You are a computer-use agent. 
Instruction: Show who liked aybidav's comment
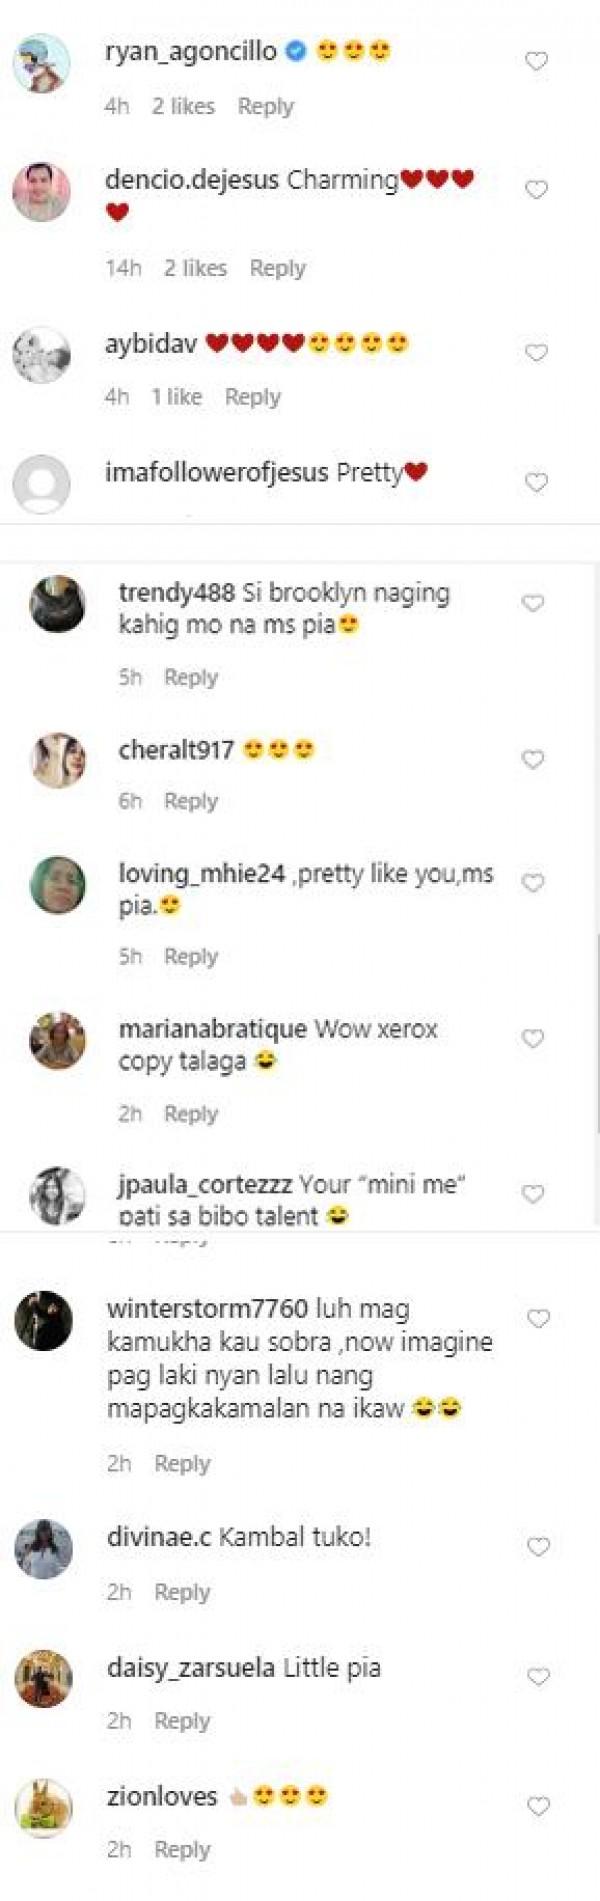(x=176, y=397)
